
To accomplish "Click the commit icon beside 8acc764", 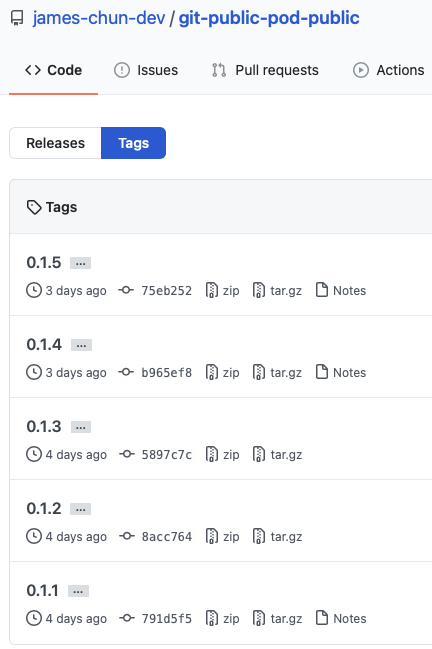I will (127, 536).
